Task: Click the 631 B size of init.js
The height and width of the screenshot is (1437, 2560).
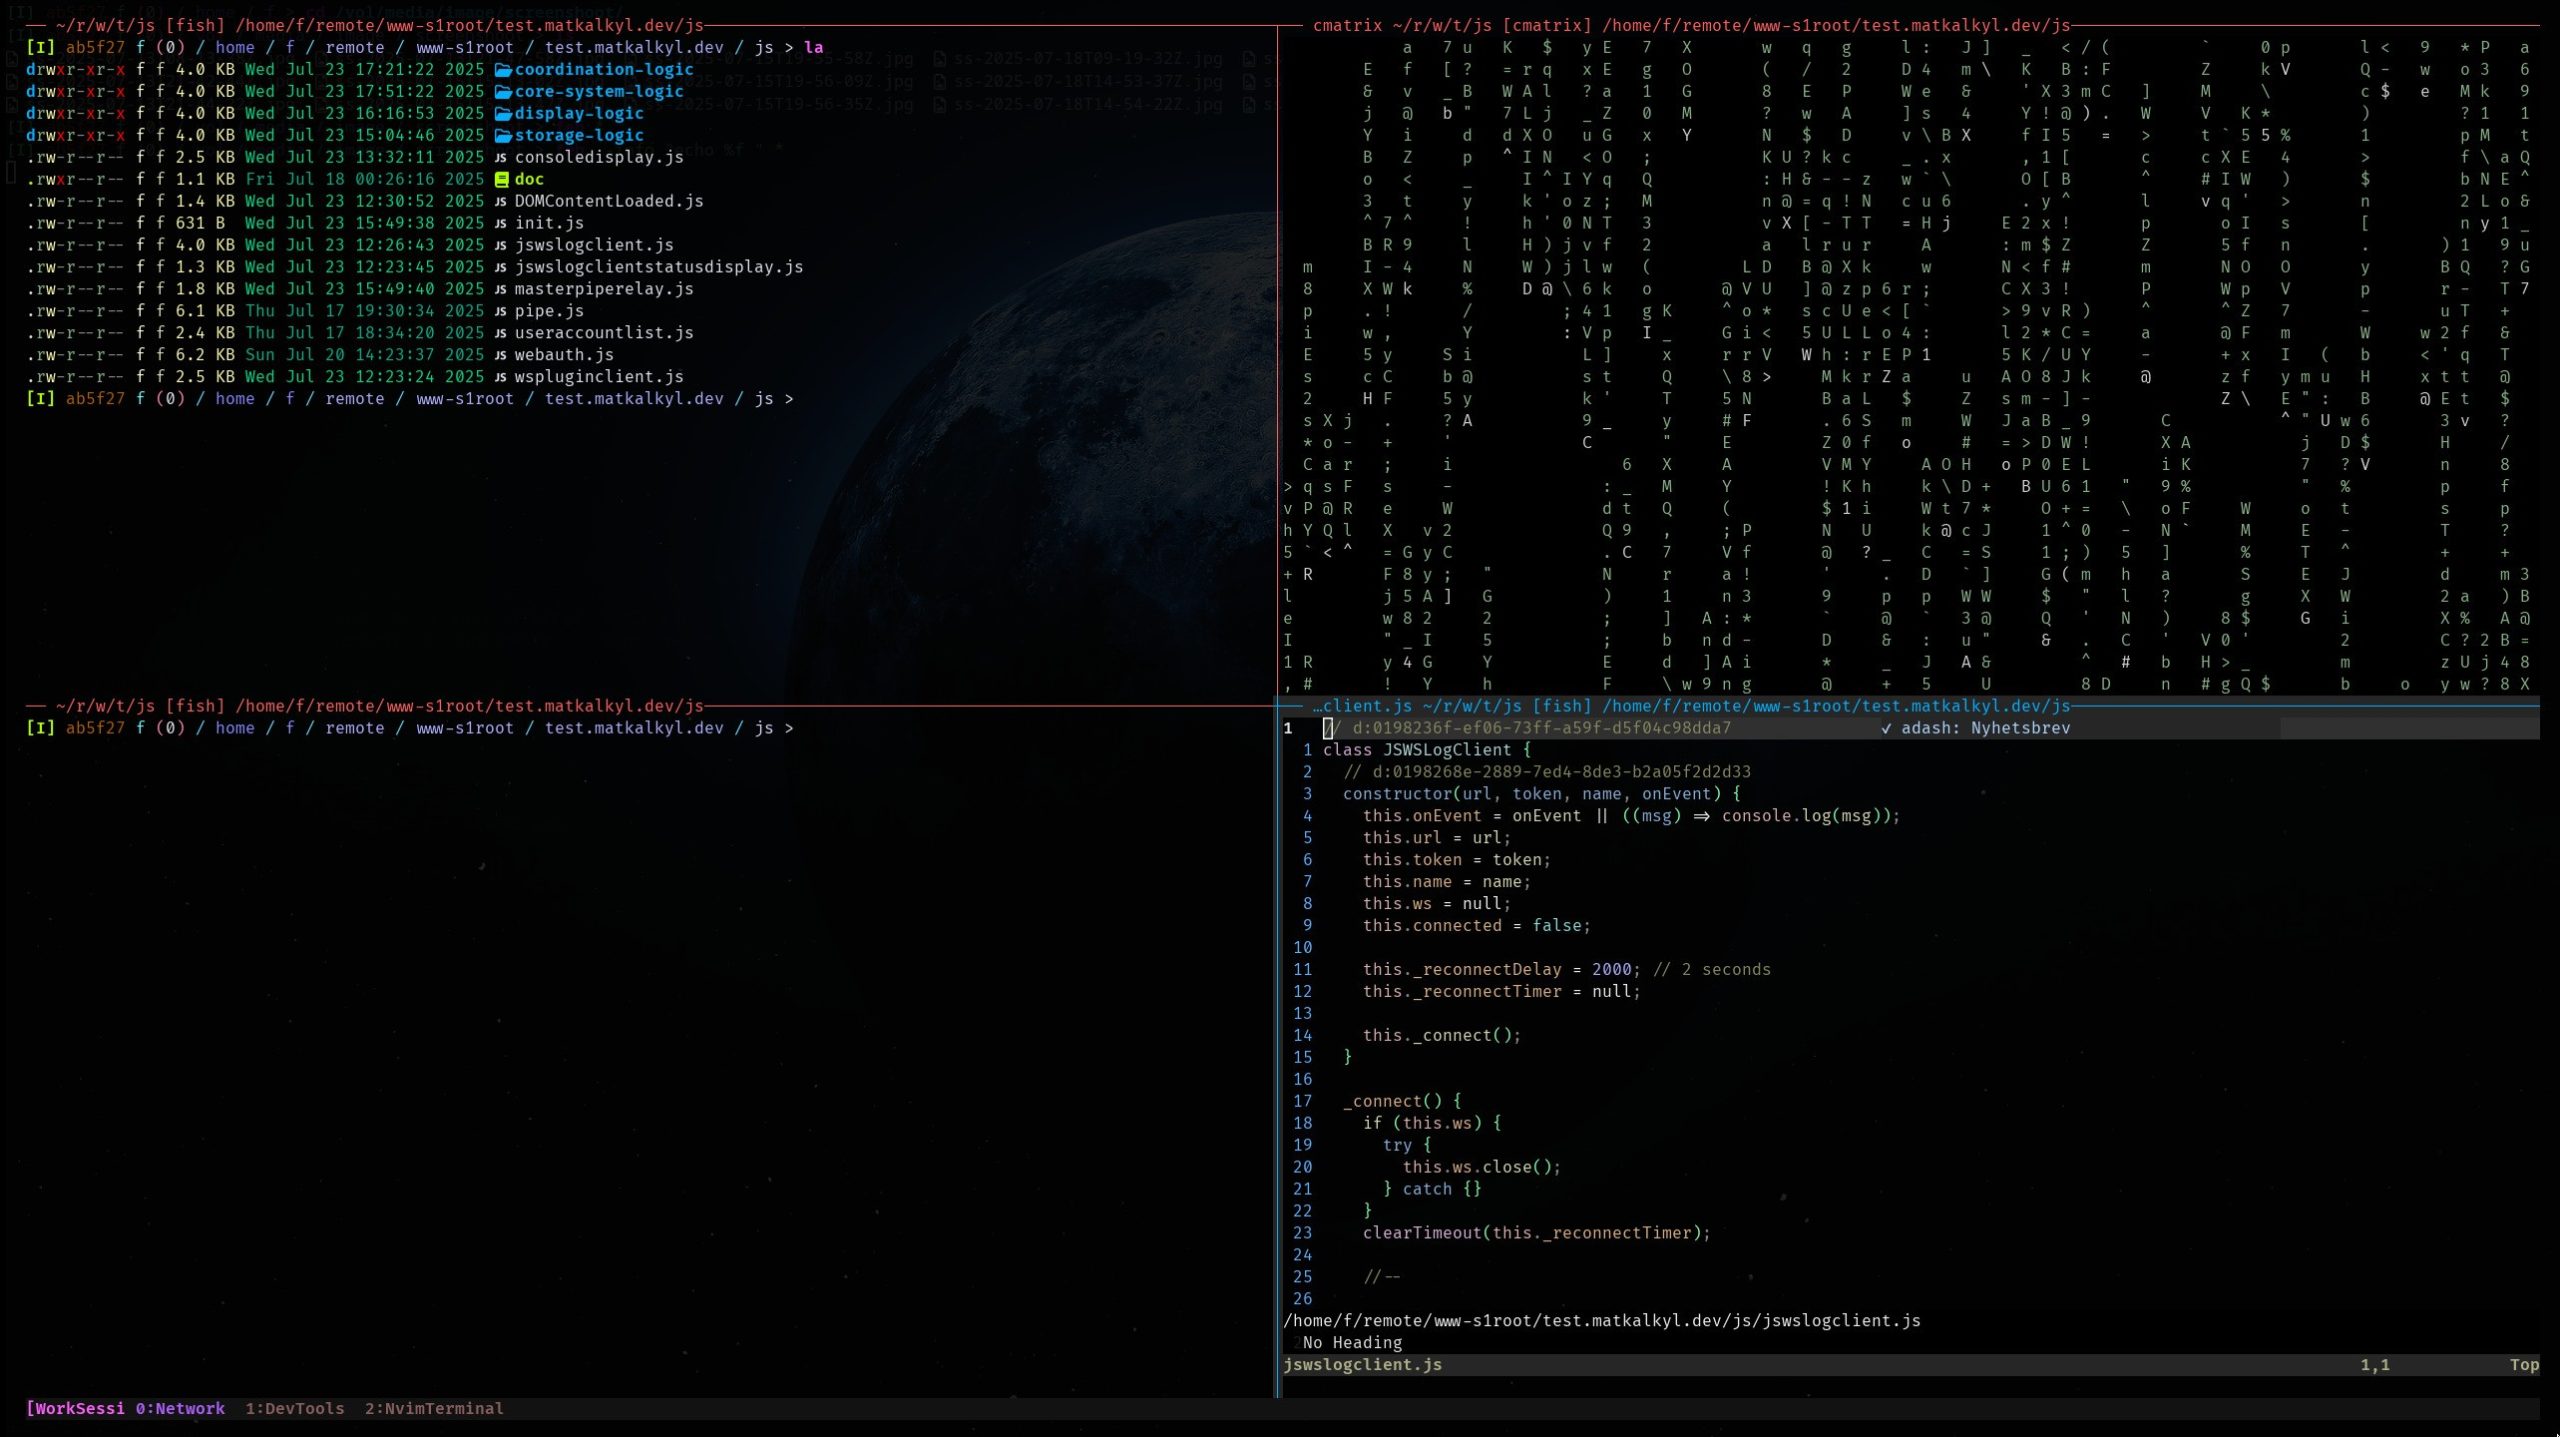Action: (x=200, y=224)
